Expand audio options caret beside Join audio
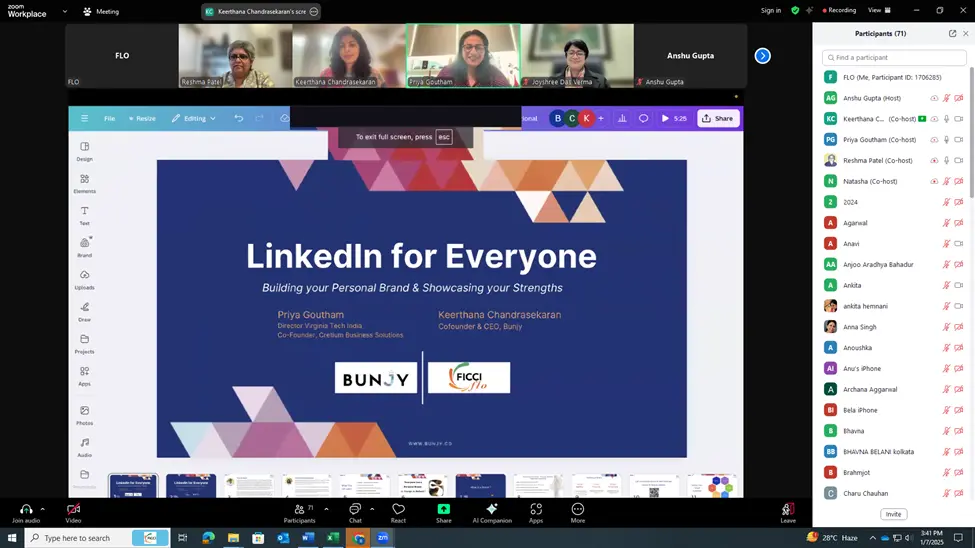 click(42, 509)
